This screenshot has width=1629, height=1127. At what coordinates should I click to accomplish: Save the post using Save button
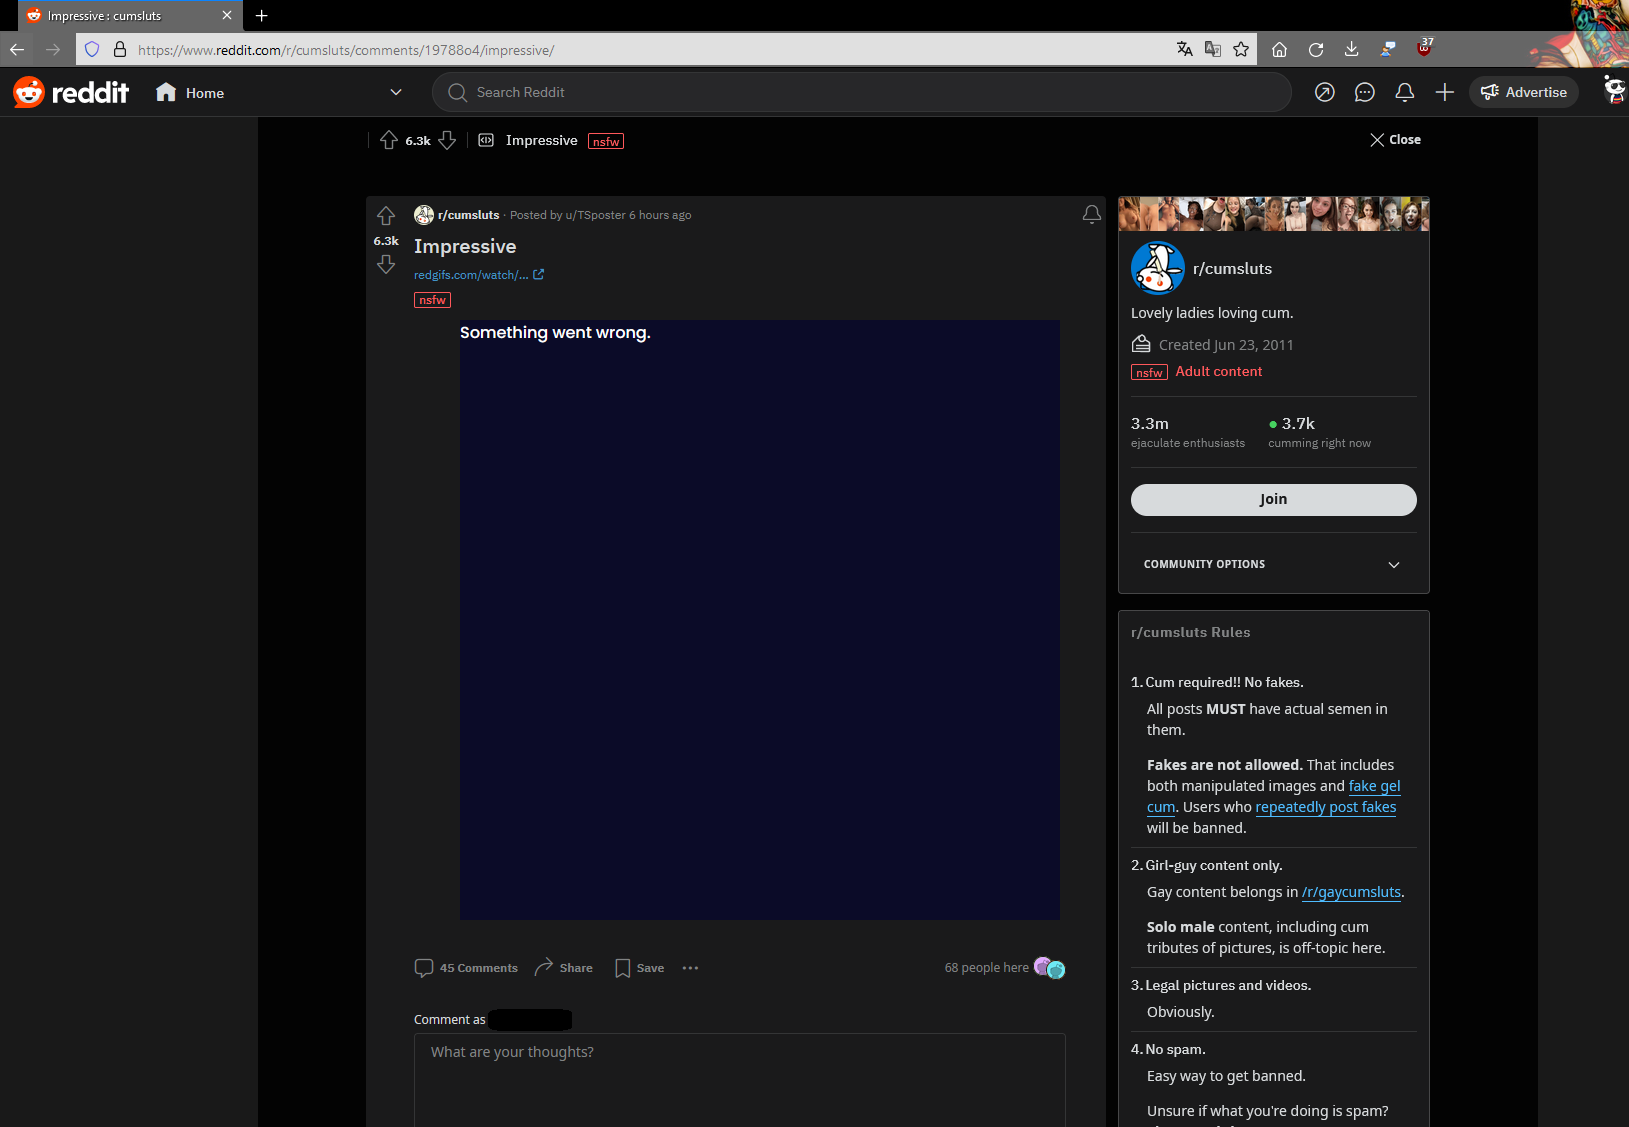pyautogui.click(x=640, y=968)
